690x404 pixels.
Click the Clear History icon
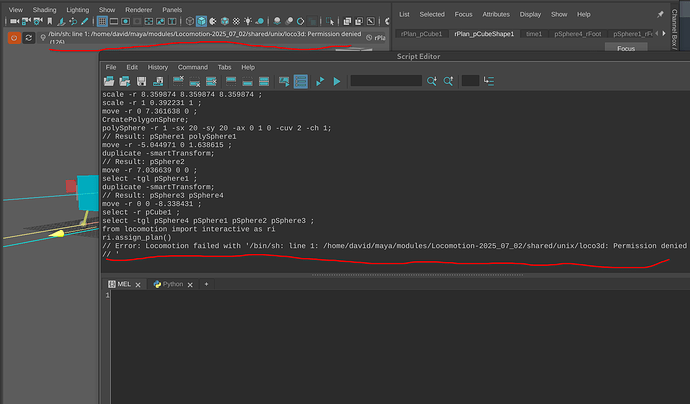click(178, 81)
